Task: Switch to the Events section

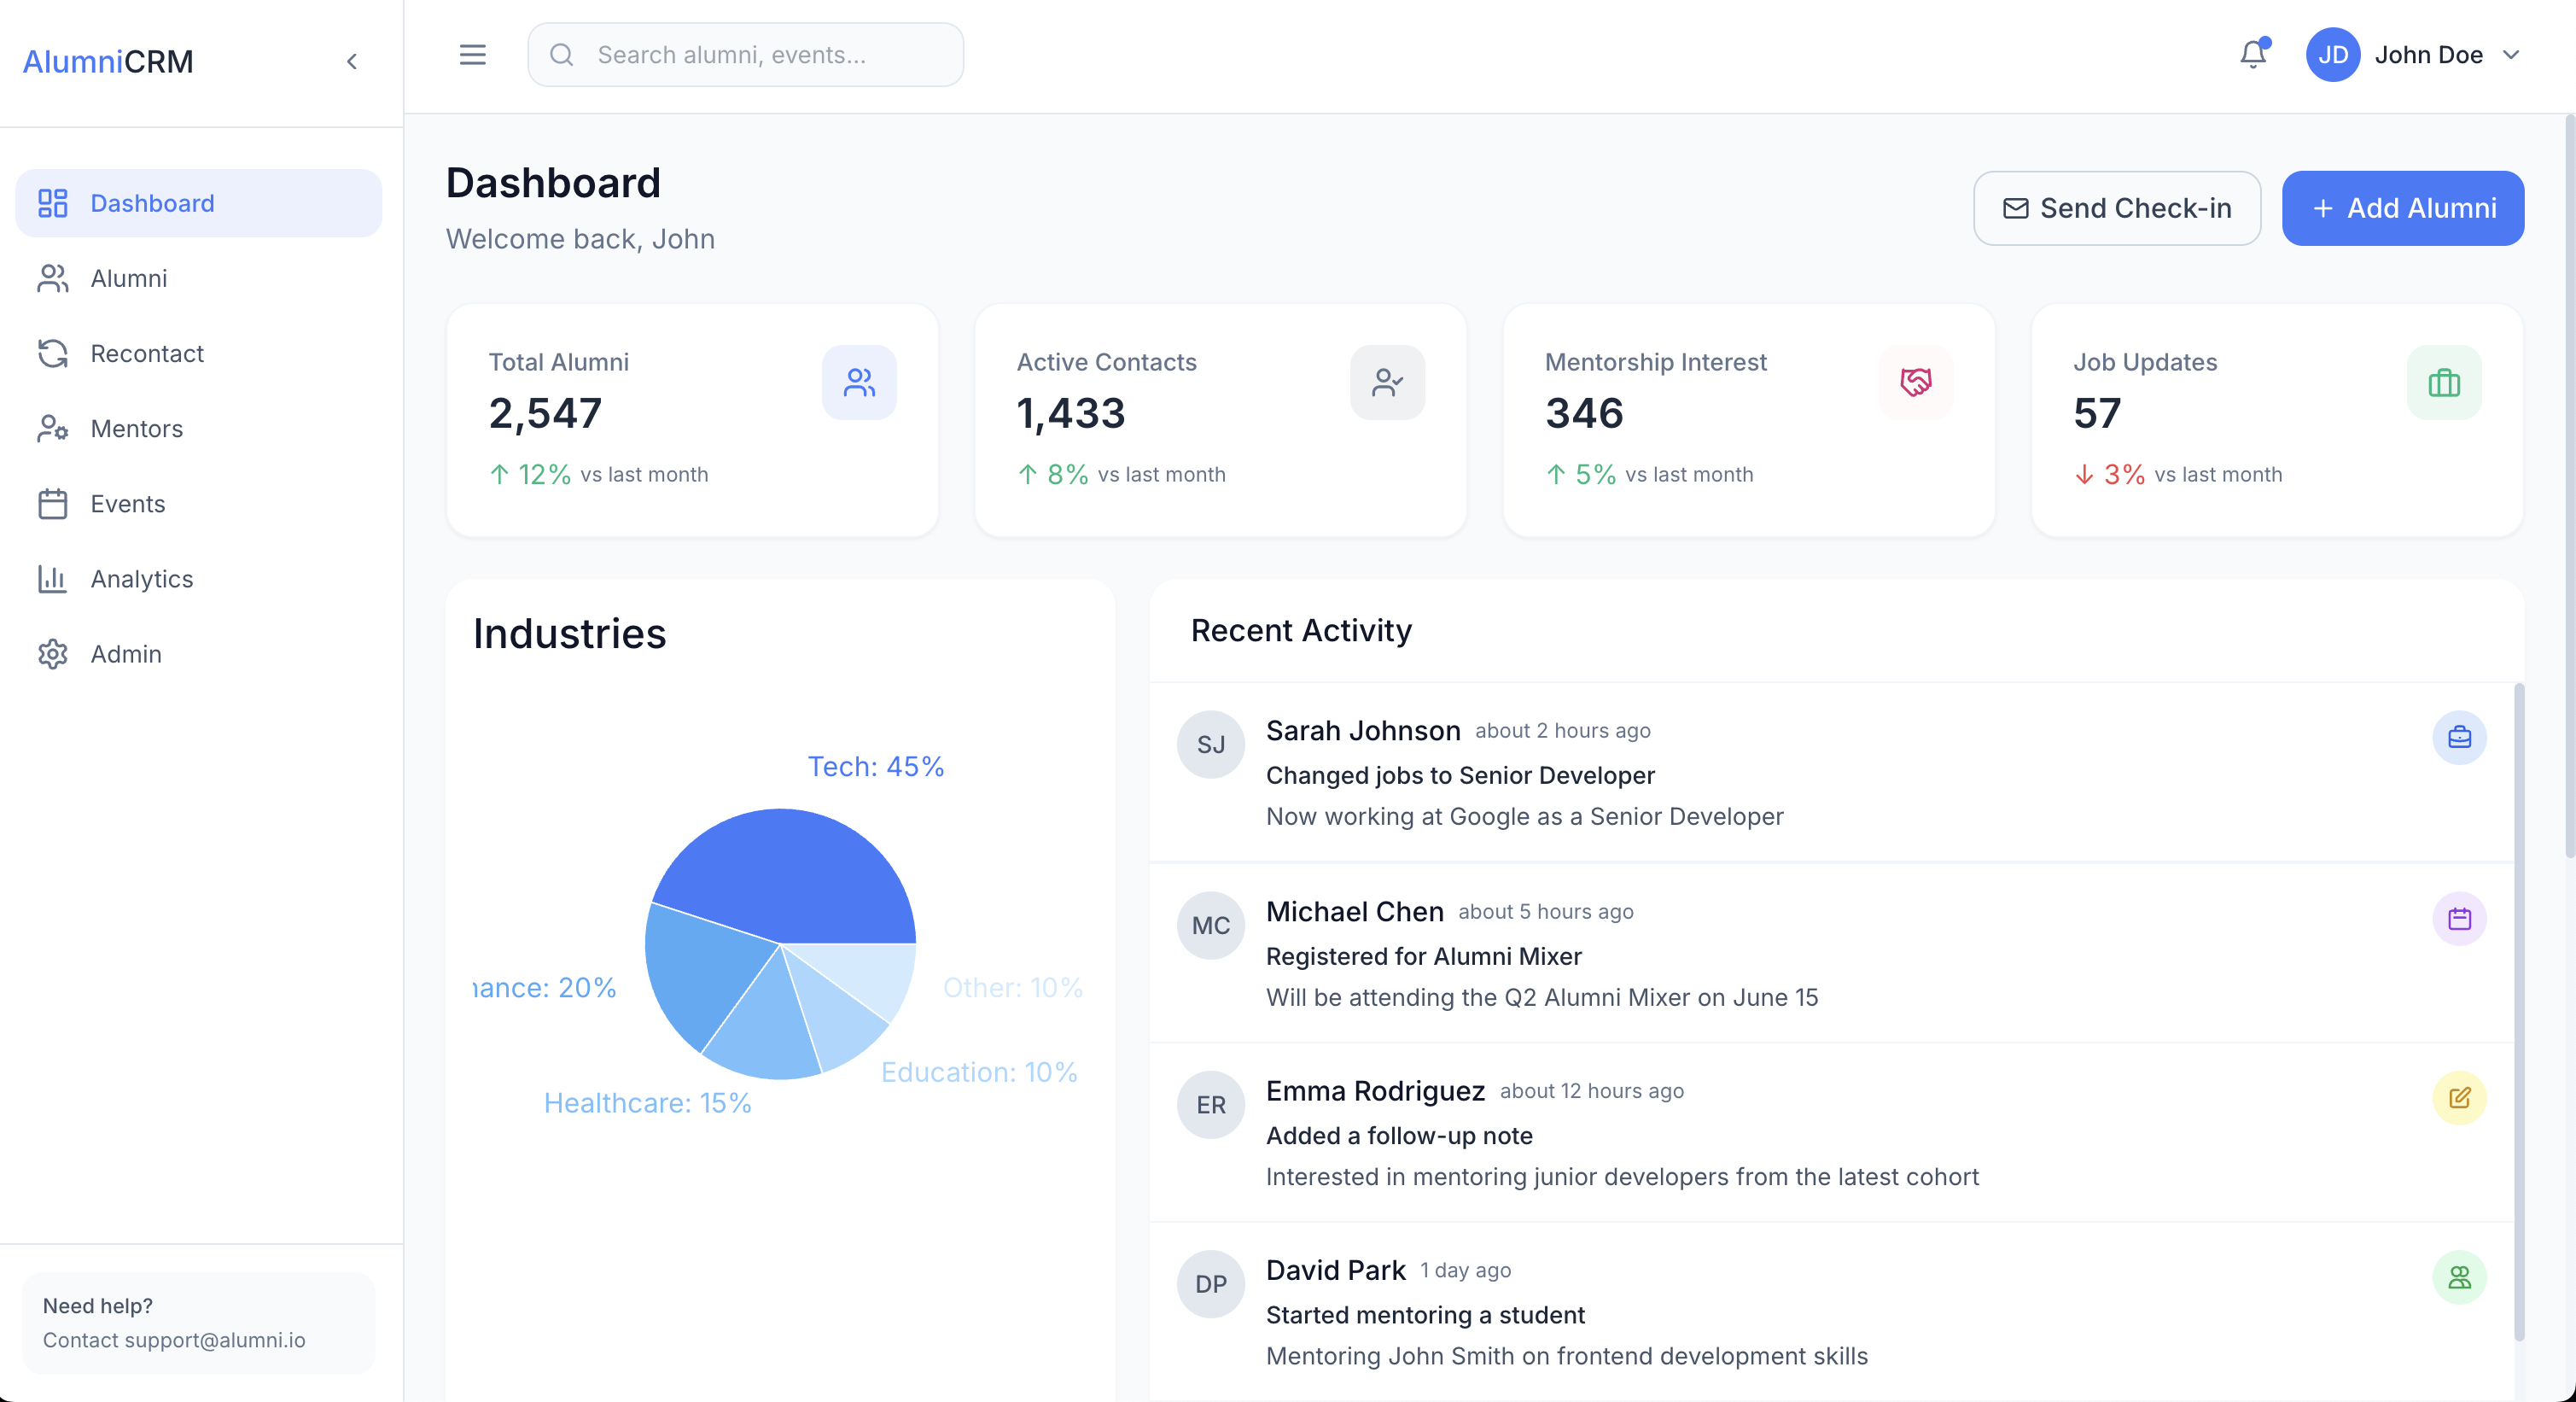Action: pyautogui.click(x=128, y=504)
